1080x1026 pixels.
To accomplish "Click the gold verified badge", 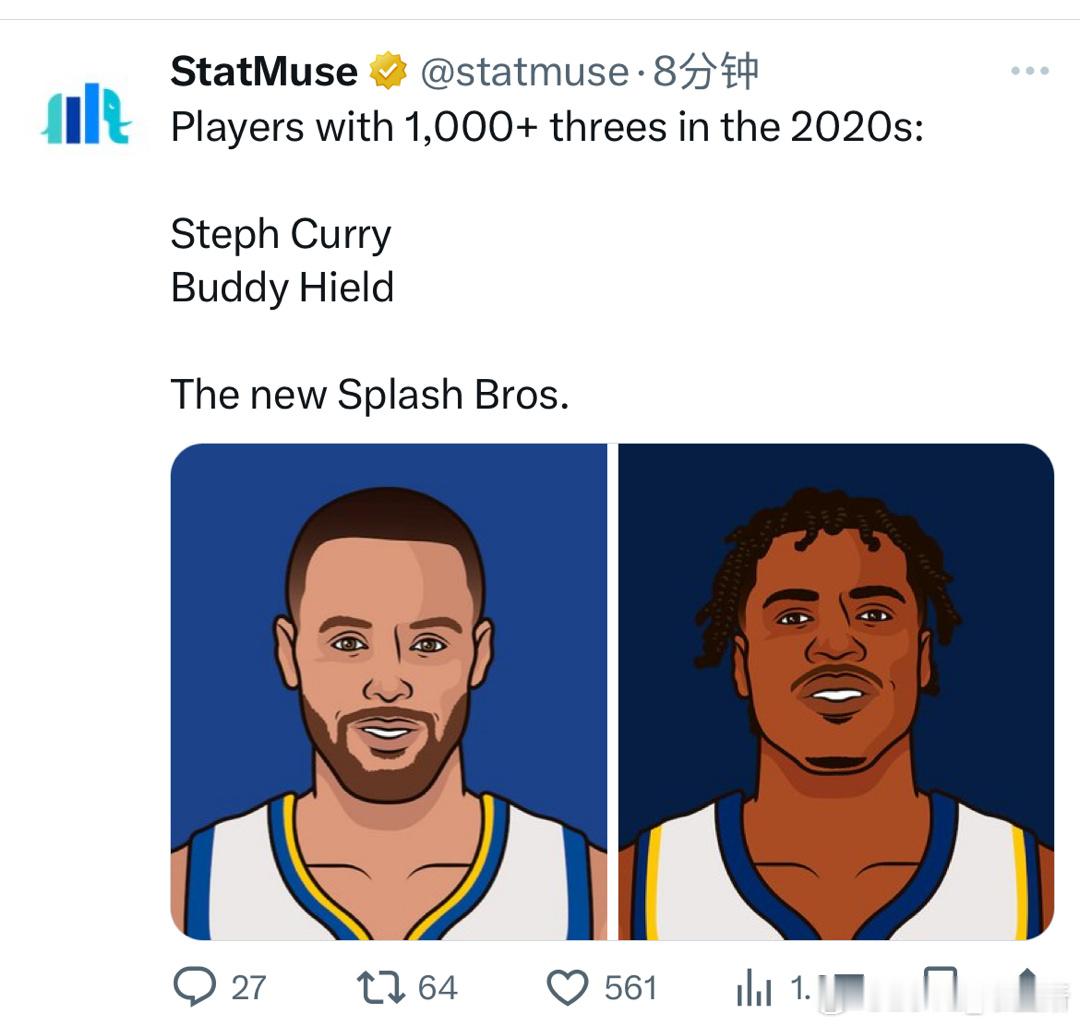I will click(388, 72).
